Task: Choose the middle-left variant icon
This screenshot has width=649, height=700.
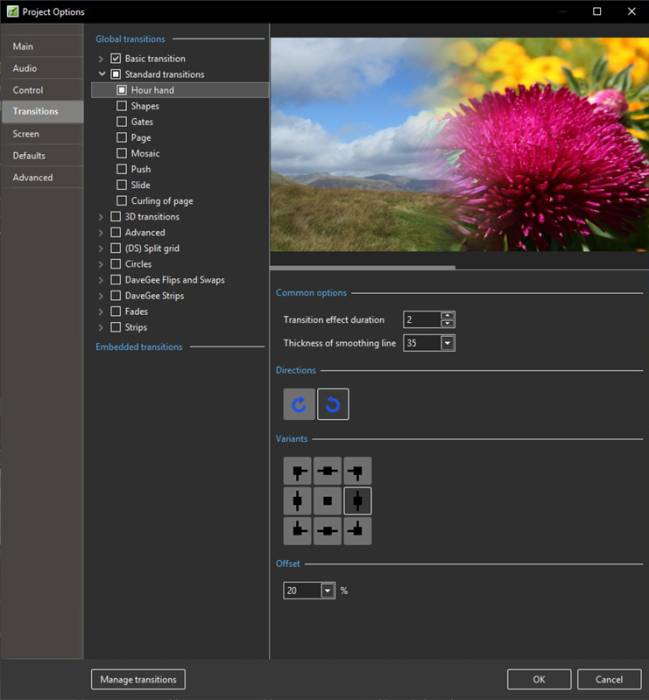Action: coord(298,500)
